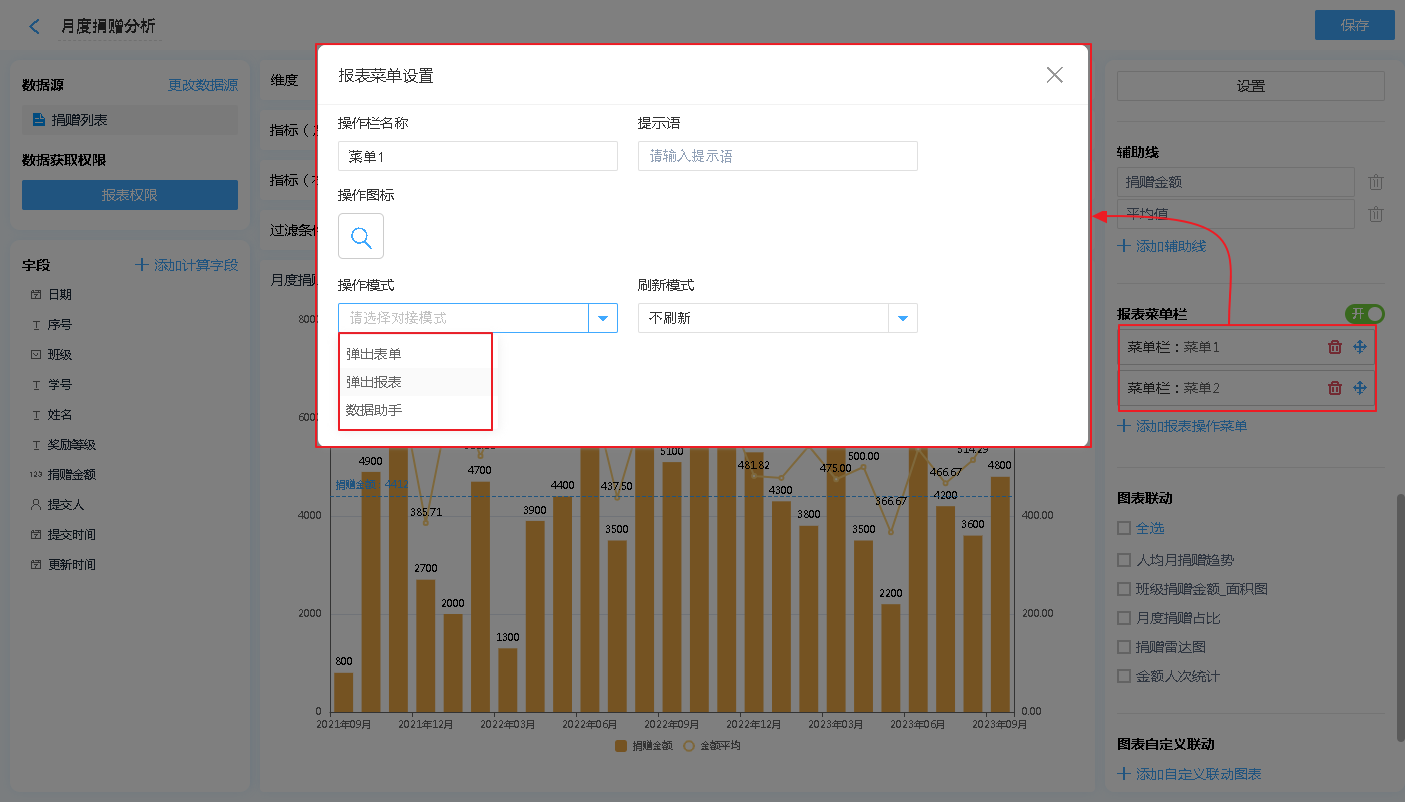Delete the 捐赠金额 auxiliary line
Image resolution: width=1405 pixels, height=802 pixels.
[x=1376, y=182]
